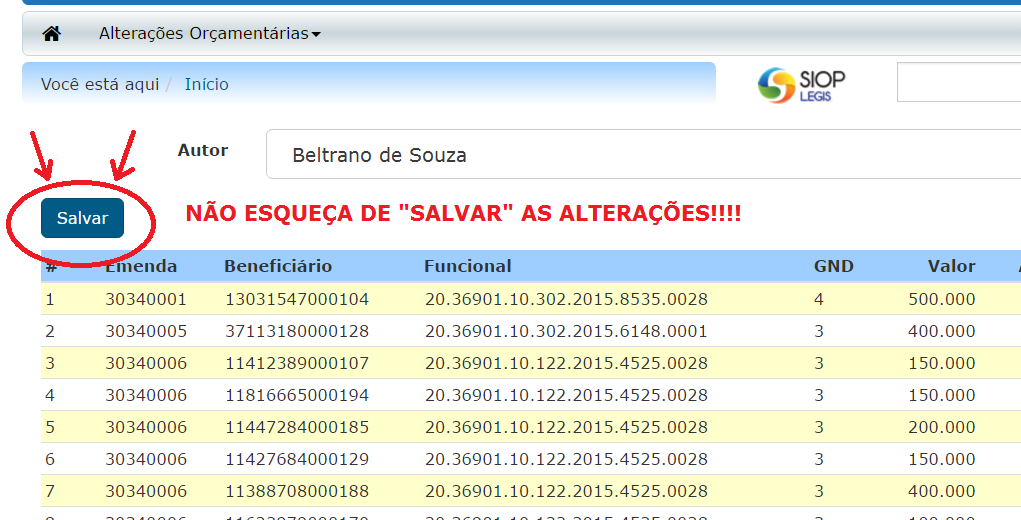Click the SIOP Legis logo
Image resolution: width=1021 pixels, height=520 pixels.
[x=802, y=84]
